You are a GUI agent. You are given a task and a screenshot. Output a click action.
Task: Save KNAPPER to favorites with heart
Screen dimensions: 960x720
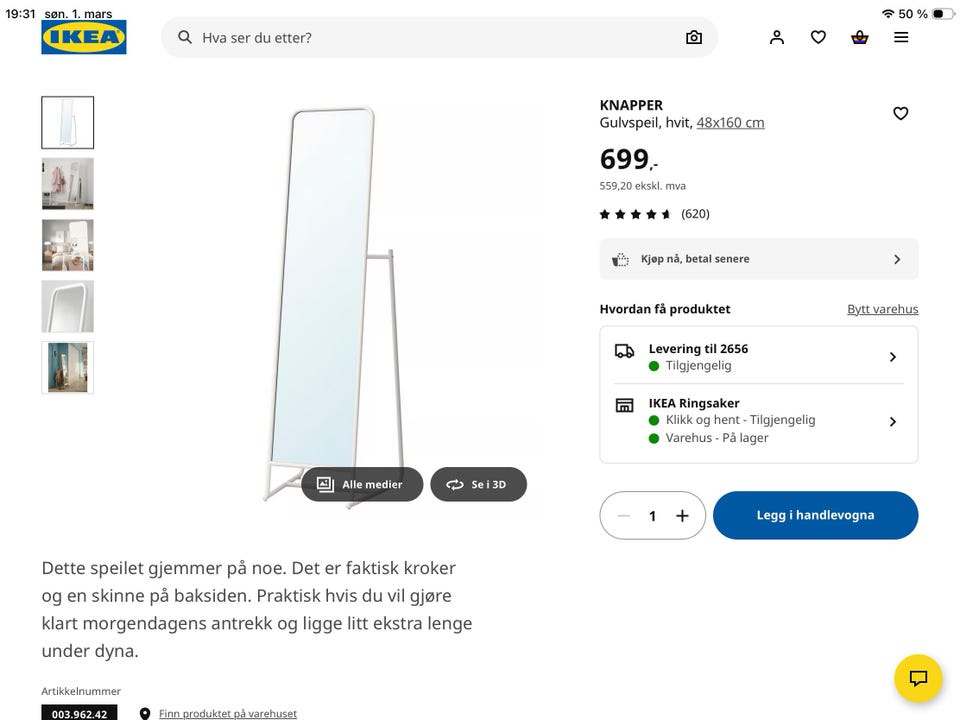pos(900,113)
